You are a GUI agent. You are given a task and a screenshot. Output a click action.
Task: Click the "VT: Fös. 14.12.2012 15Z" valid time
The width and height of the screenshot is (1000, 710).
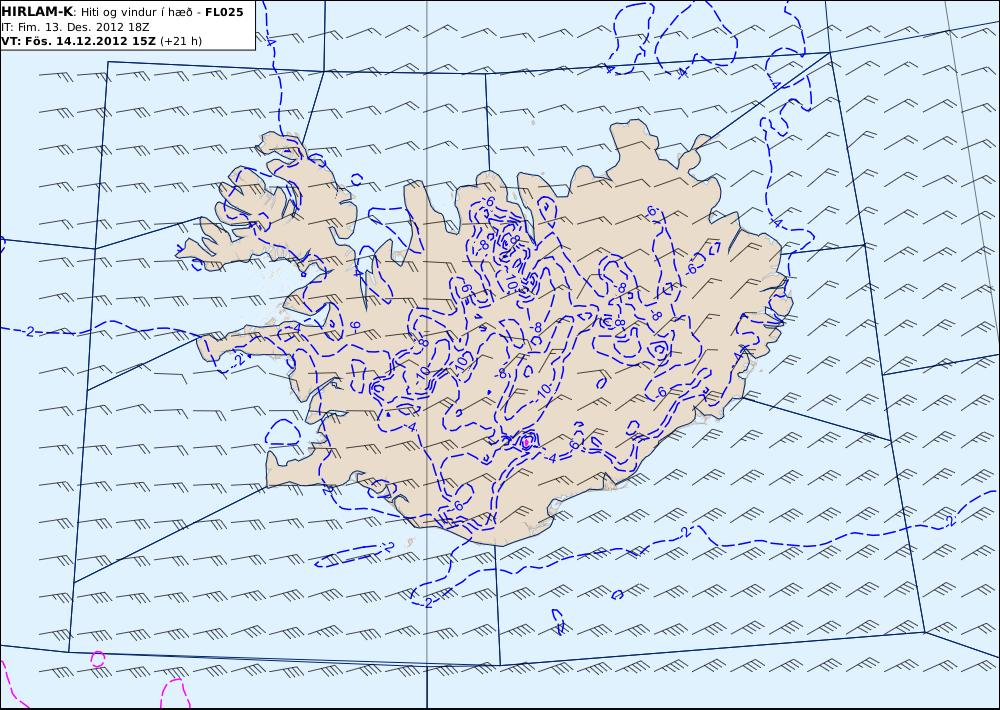click(x=78, y=41)
